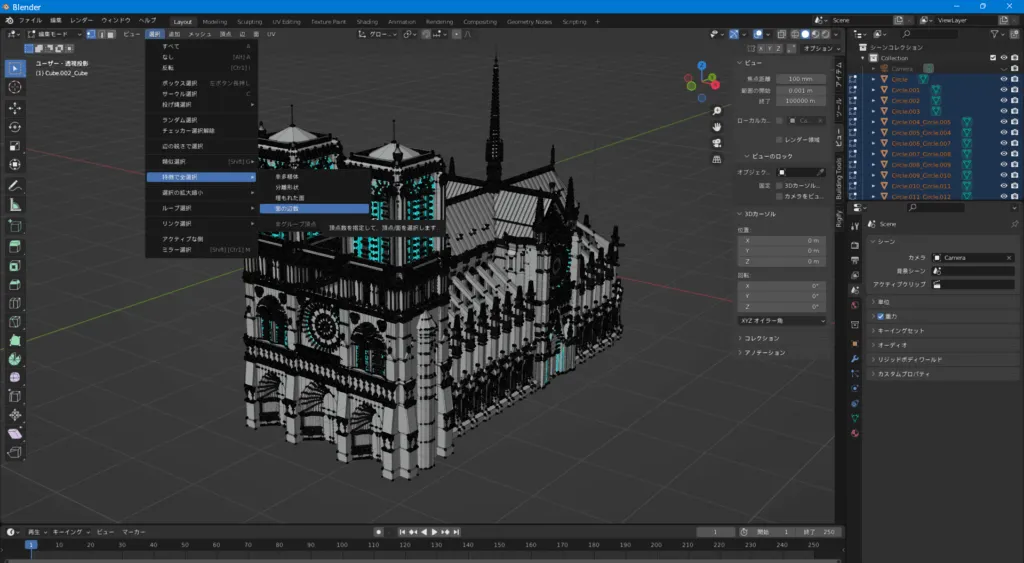Open the ファイル menu

(x=30, y=21)
